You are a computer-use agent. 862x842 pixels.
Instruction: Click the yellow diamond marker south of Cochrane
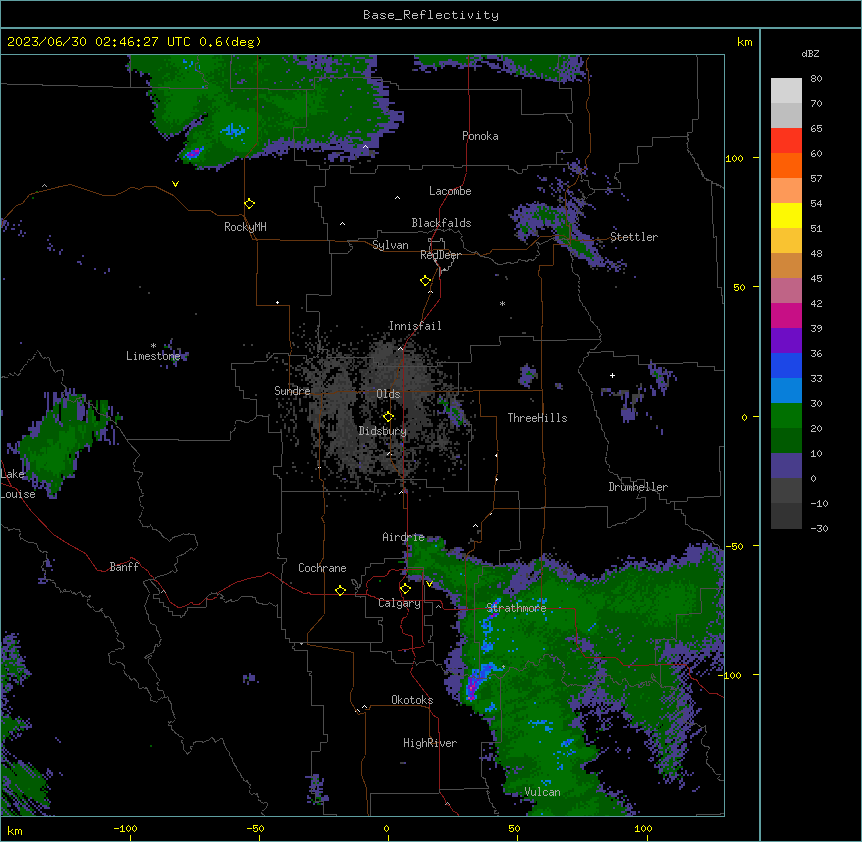coord(340,590)
